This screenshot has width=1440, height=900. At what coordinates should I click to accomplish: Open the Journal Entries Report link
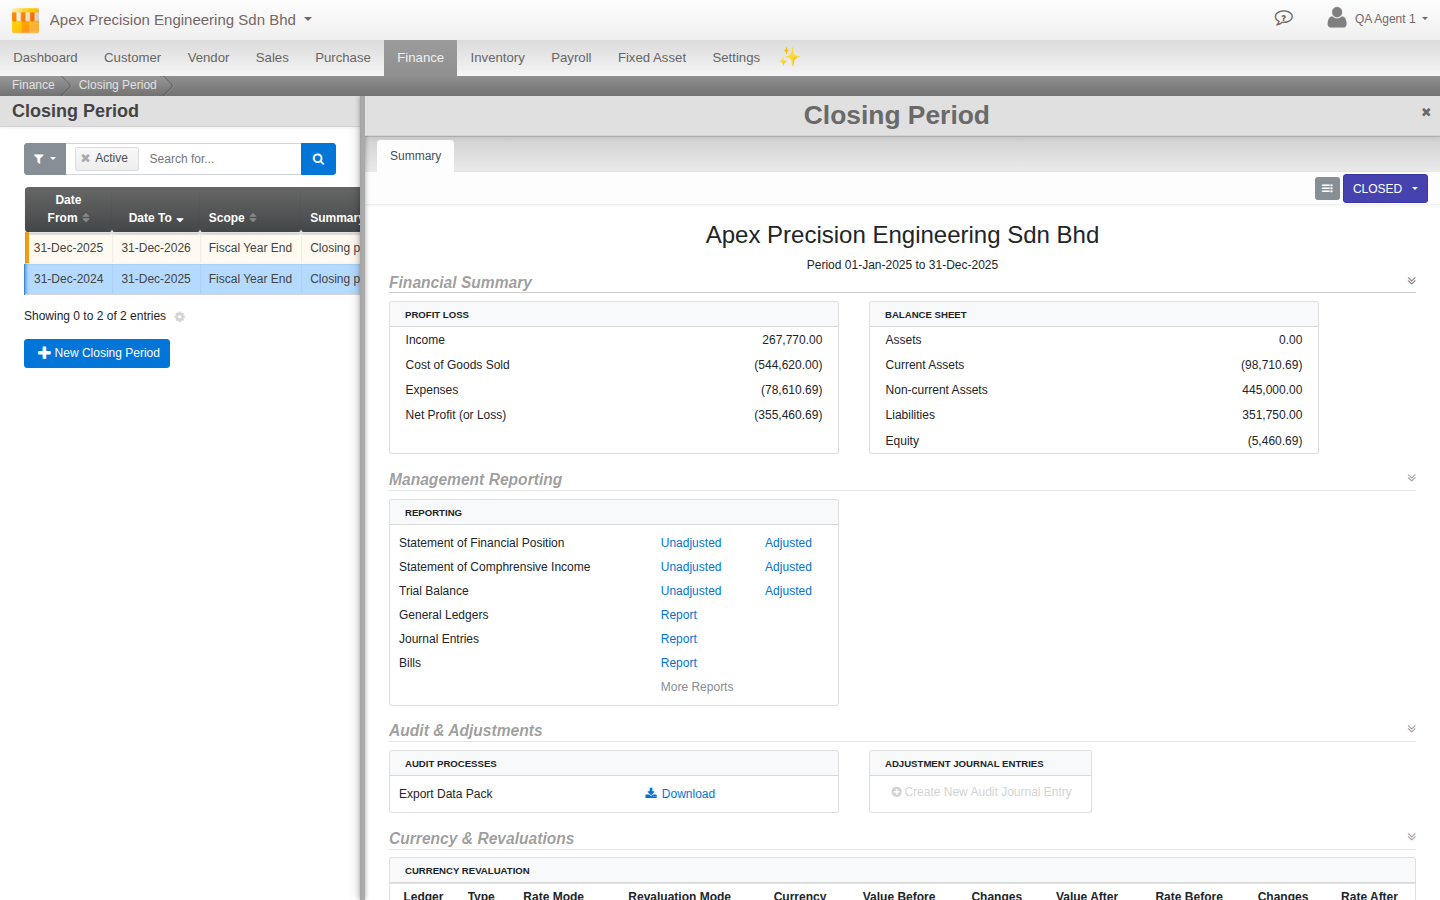pos(679,639)
